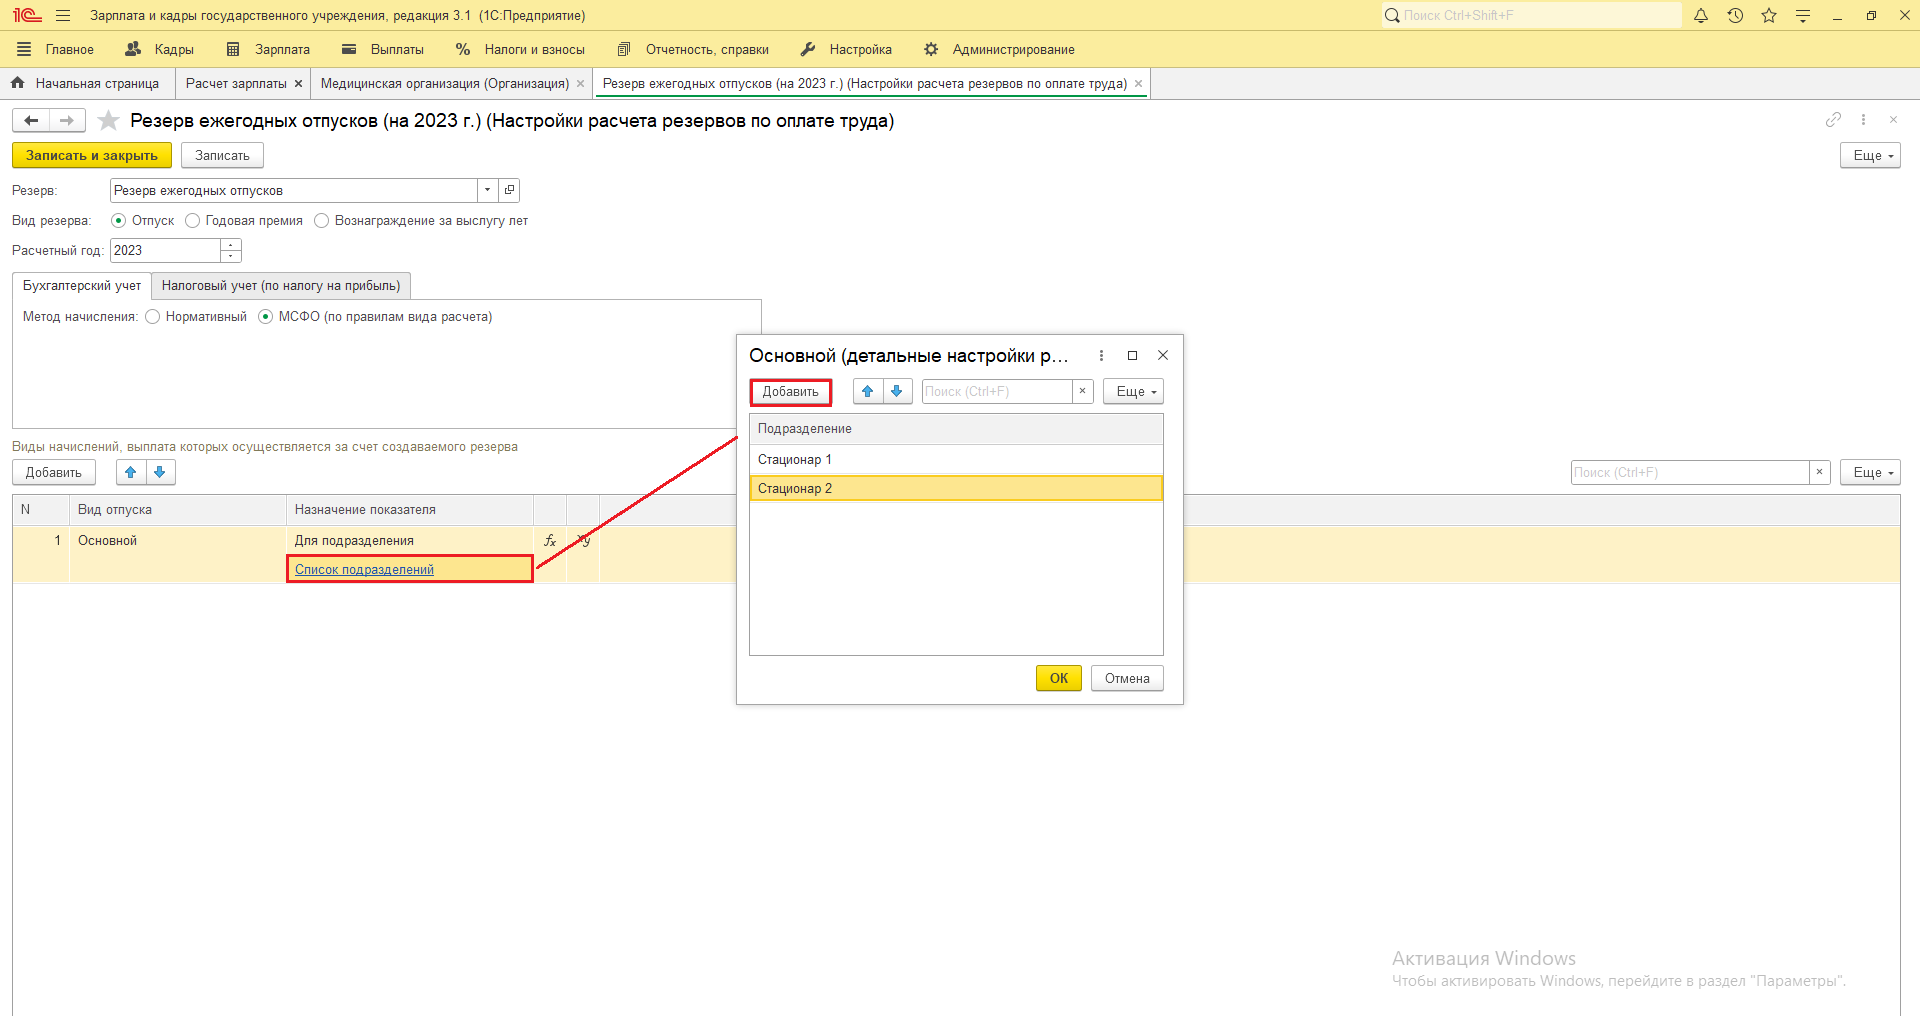Image resolution: width=1920 pixels, height=1016 pixels.
Task: Click Добавить in the Основной dialog
Action: [x=791, y=392]
